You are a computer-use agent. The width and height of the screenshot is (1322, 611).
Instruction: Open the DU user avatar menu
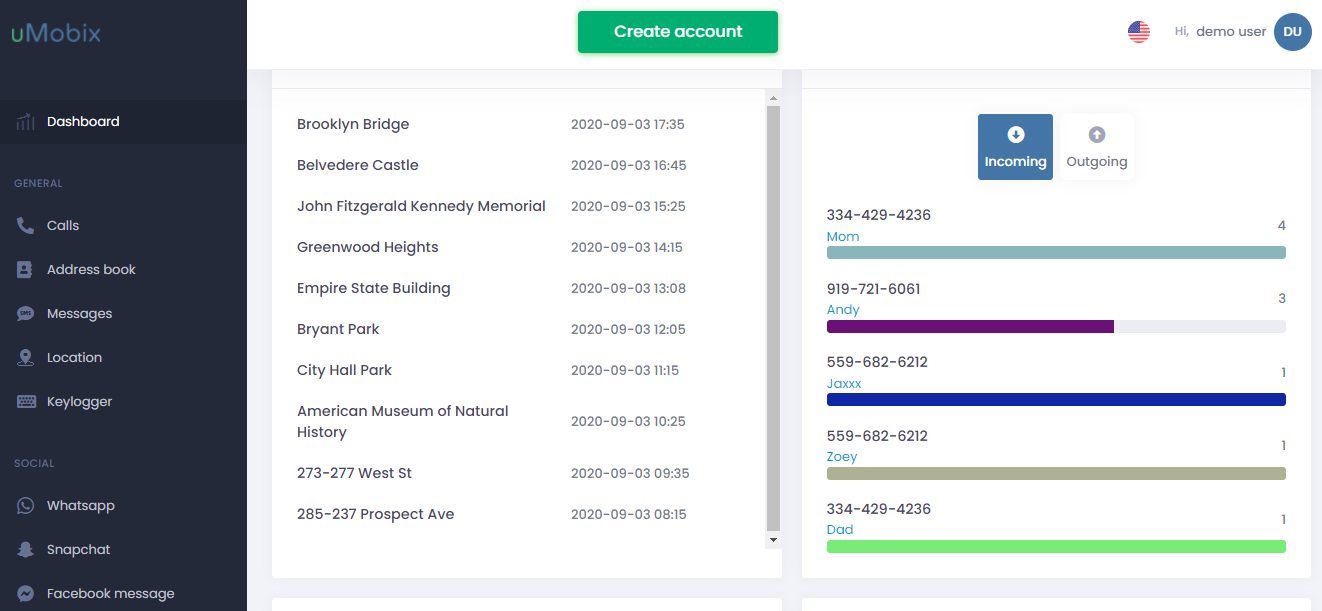[1292, 32]
